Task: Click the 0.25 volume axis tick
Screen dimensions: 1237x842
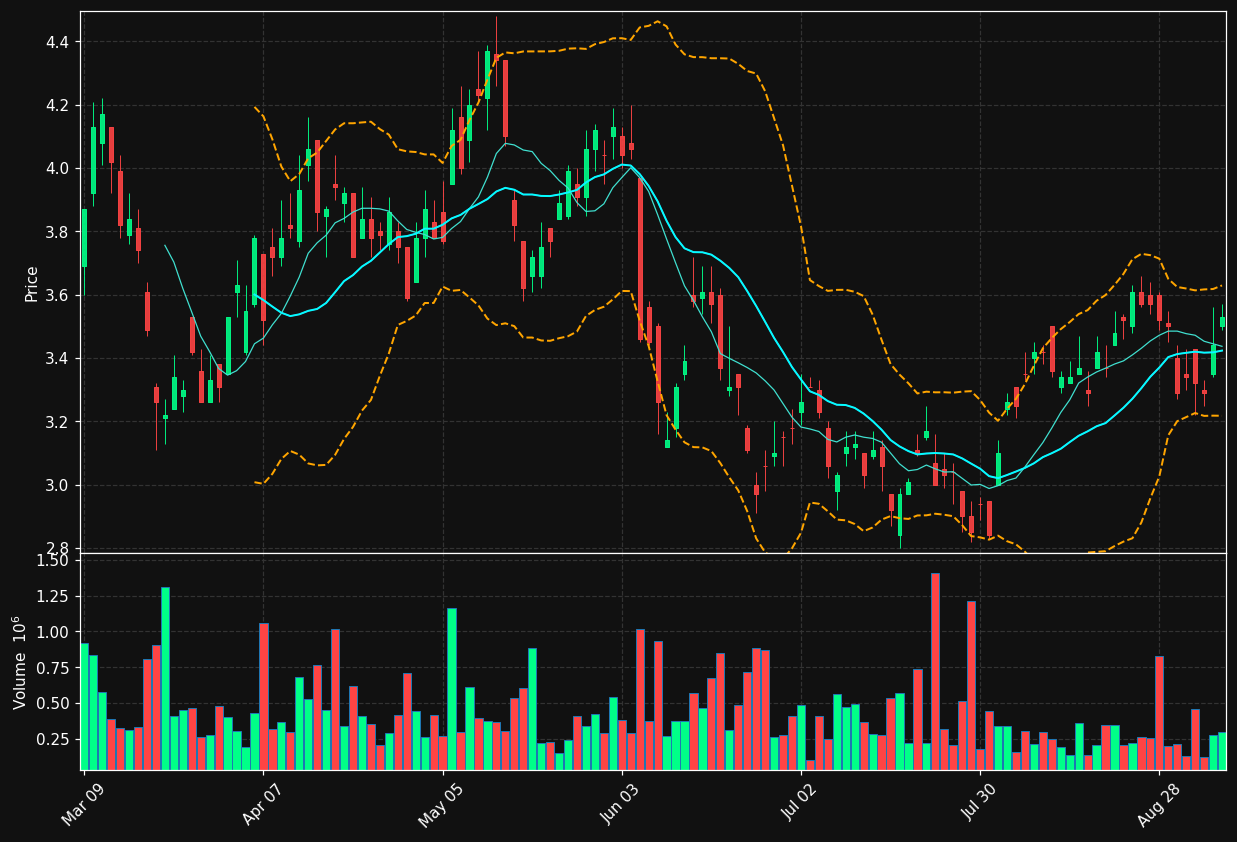Action: click(52, 739)
